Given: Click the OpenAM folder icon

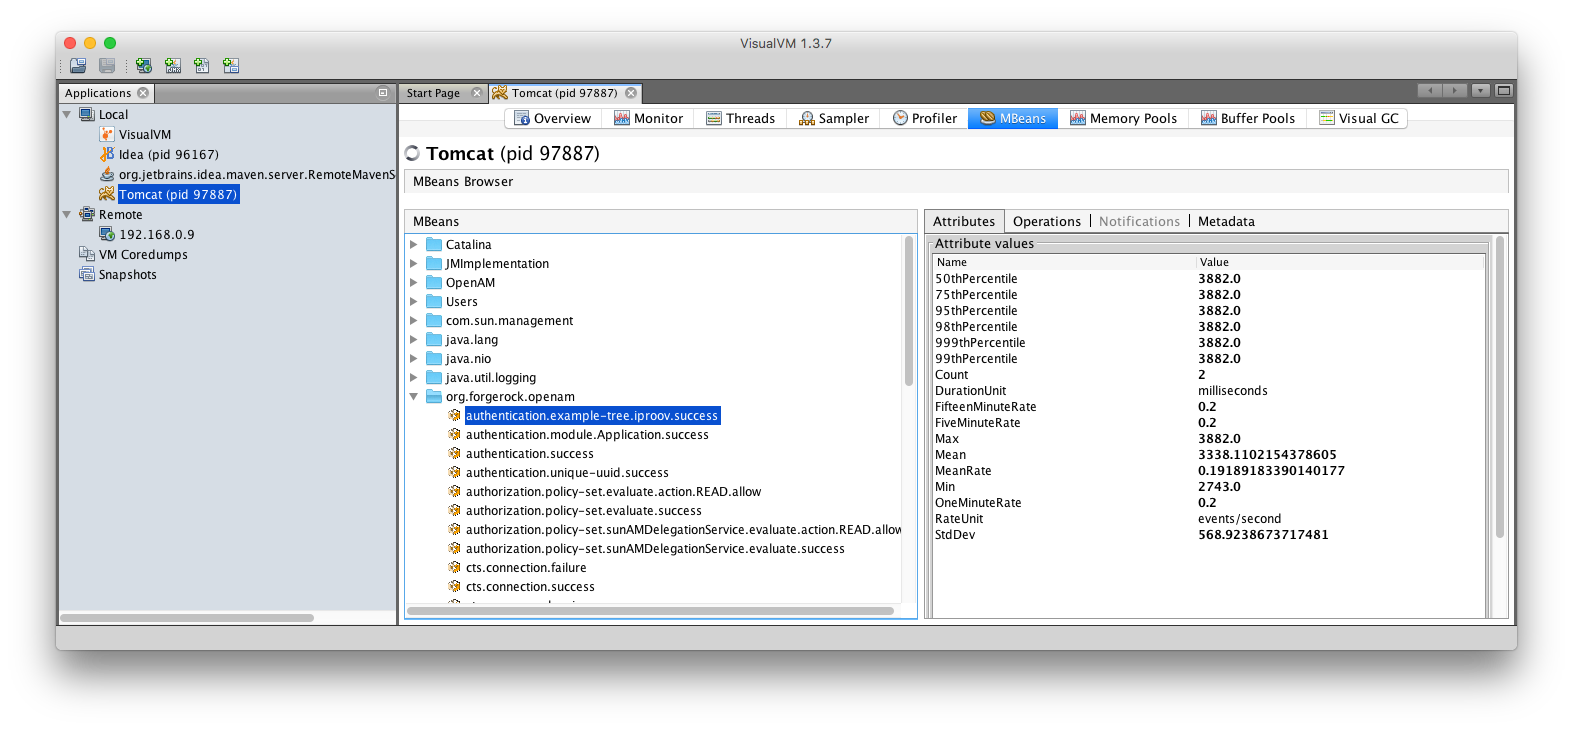Looking at the screenshot, I should tap(434, 282).
